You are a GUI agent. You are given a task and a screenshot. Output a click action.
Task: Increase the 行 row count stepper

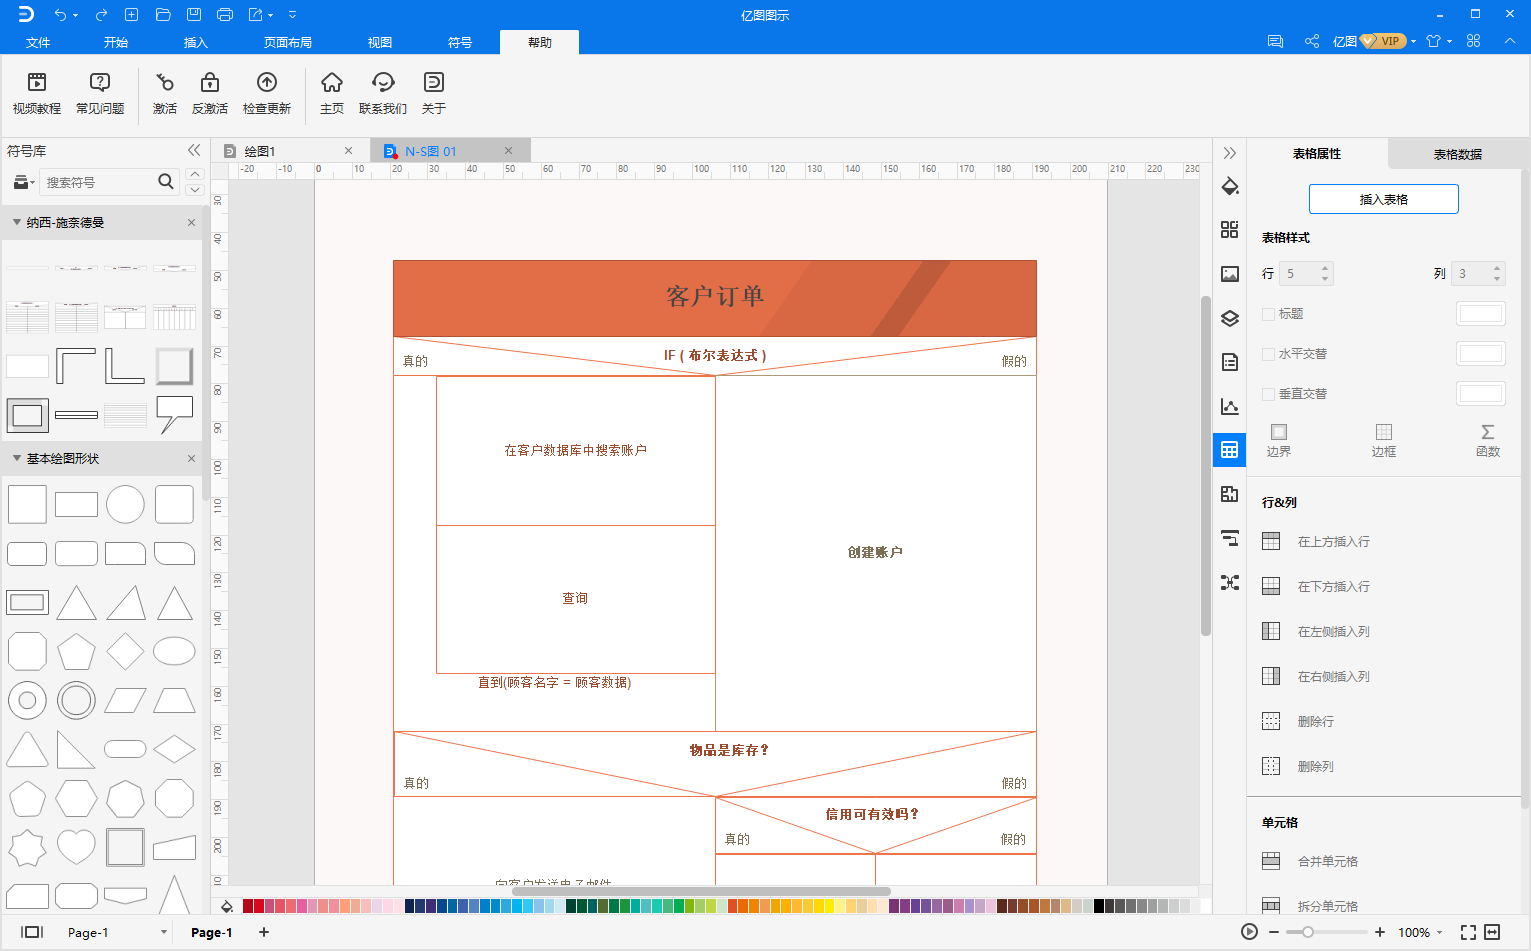click(x=1325, y=268)
